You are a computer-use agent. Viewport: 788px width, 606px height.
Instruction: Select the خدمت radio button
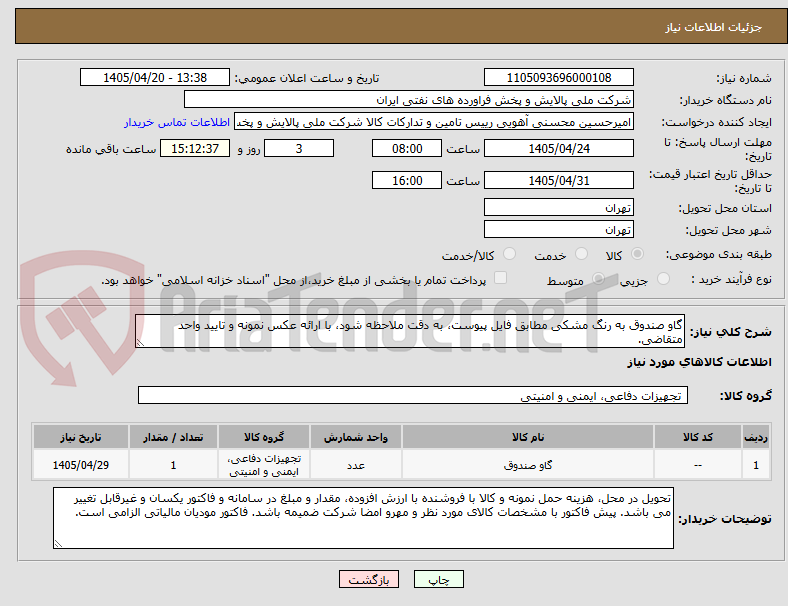click(581, 254)
